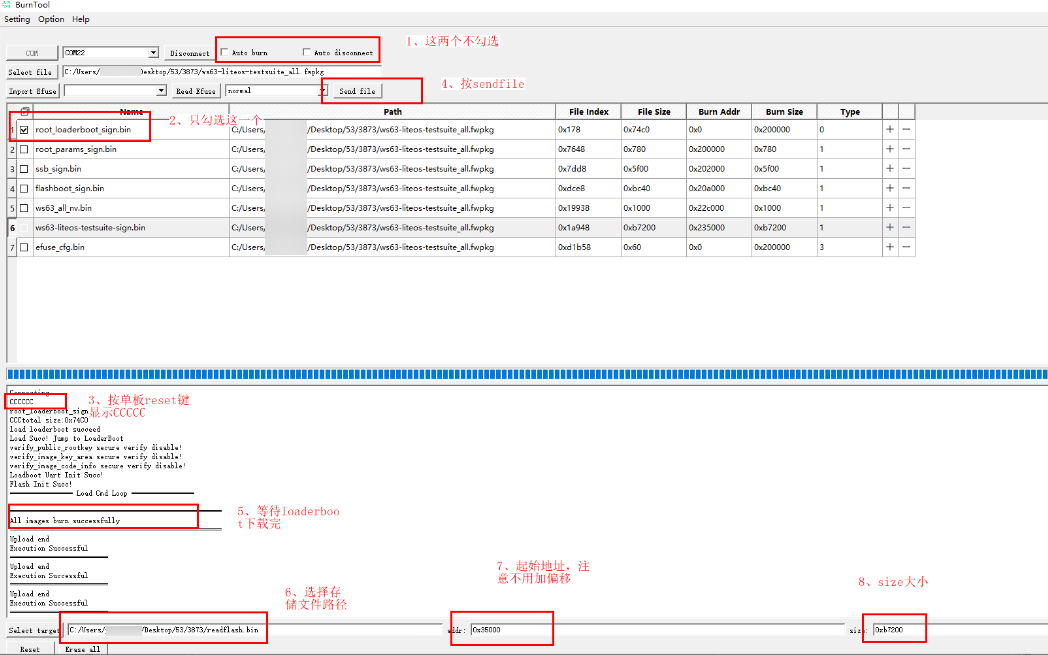This screenshot has height=655, width=1048.
Task: Open the Option menu
Action: click(x=51, y=19)
